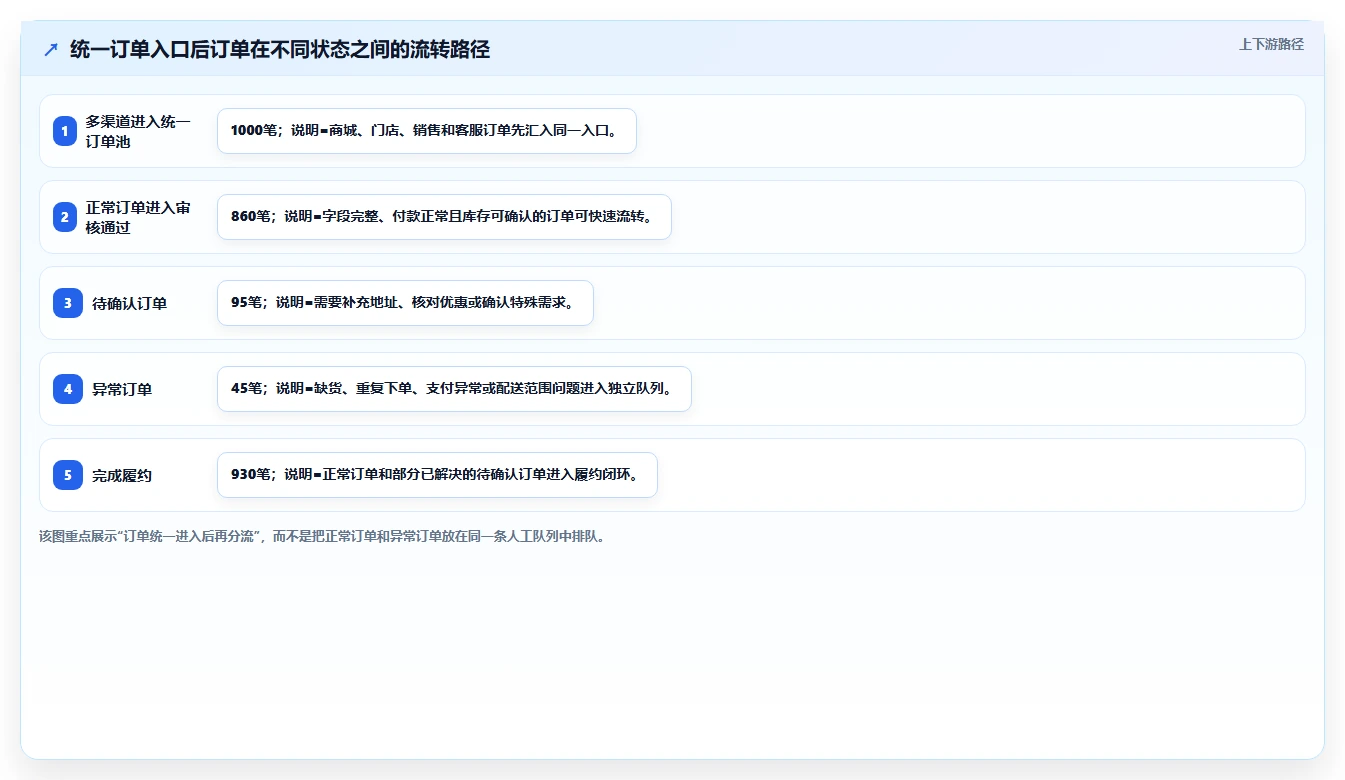Click the step 3 number badge

68,303
